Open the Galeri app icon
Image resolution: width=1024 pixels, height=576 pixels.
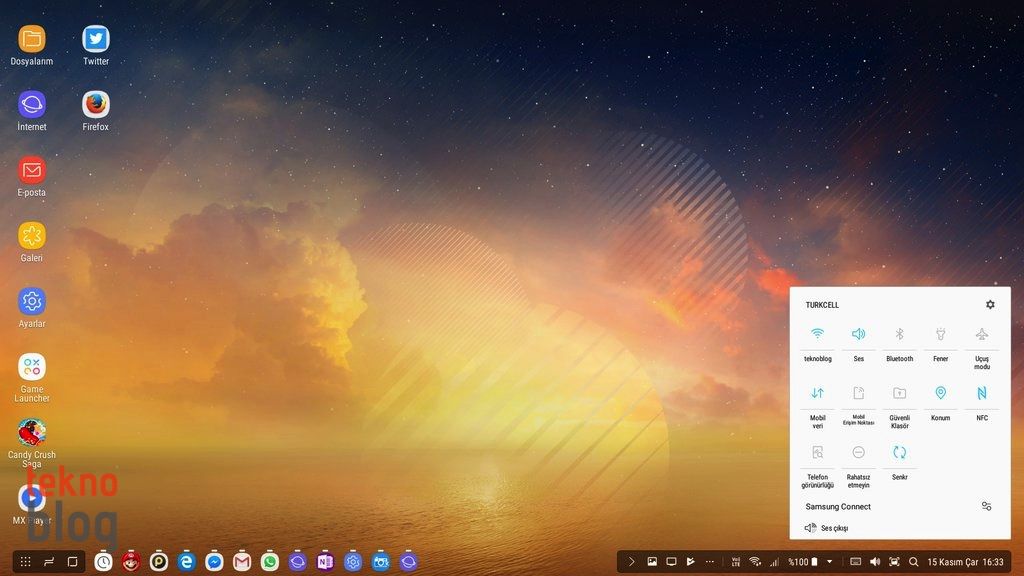coord(32,236)
